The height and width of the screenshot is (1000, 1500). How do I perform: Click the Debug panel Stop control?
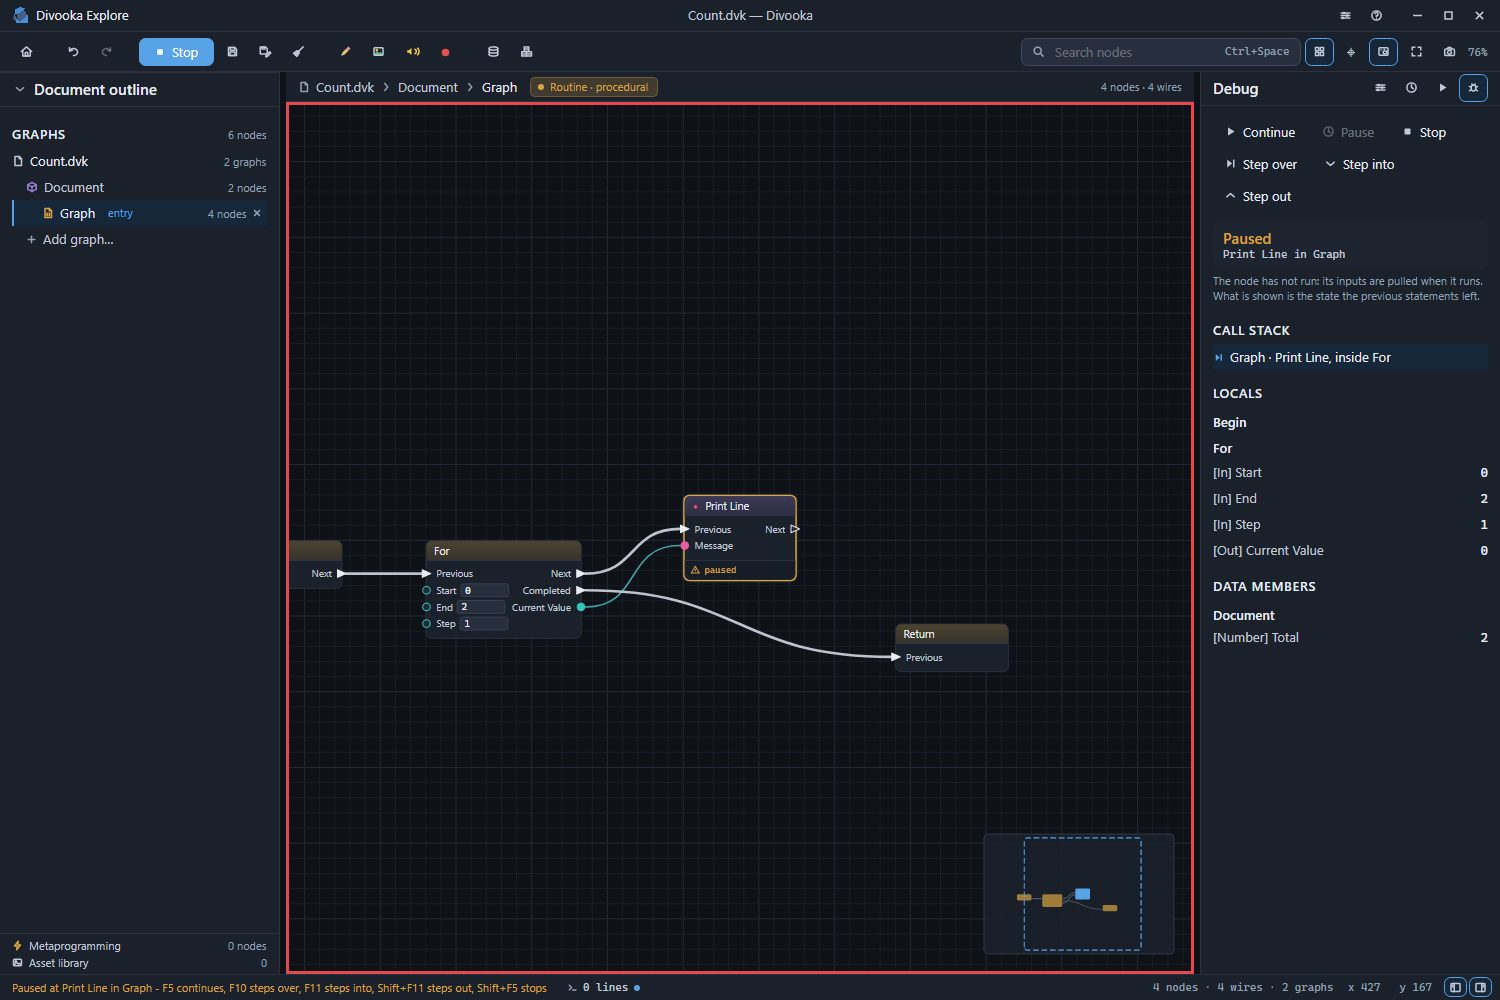point(1424,132)
